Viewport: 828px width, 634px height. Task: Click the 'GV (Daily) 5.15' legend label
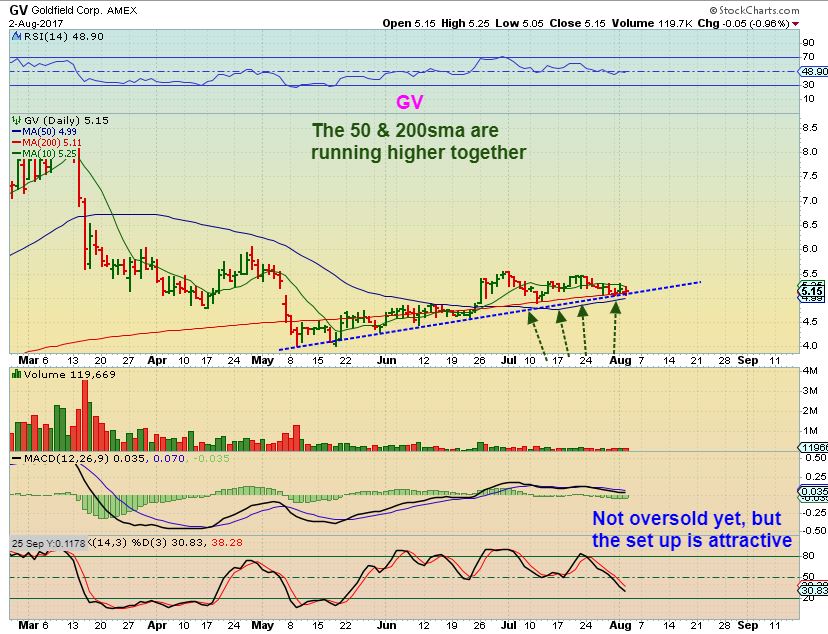click(66, 120)
